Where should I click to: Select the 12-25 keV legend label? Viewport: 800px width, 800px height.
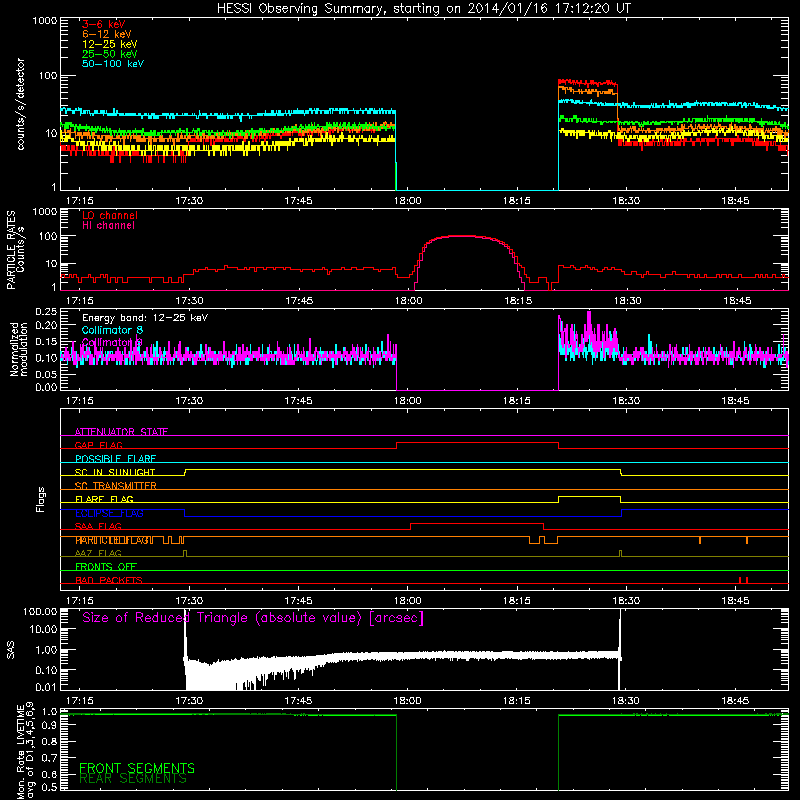(x=110, y=44)
